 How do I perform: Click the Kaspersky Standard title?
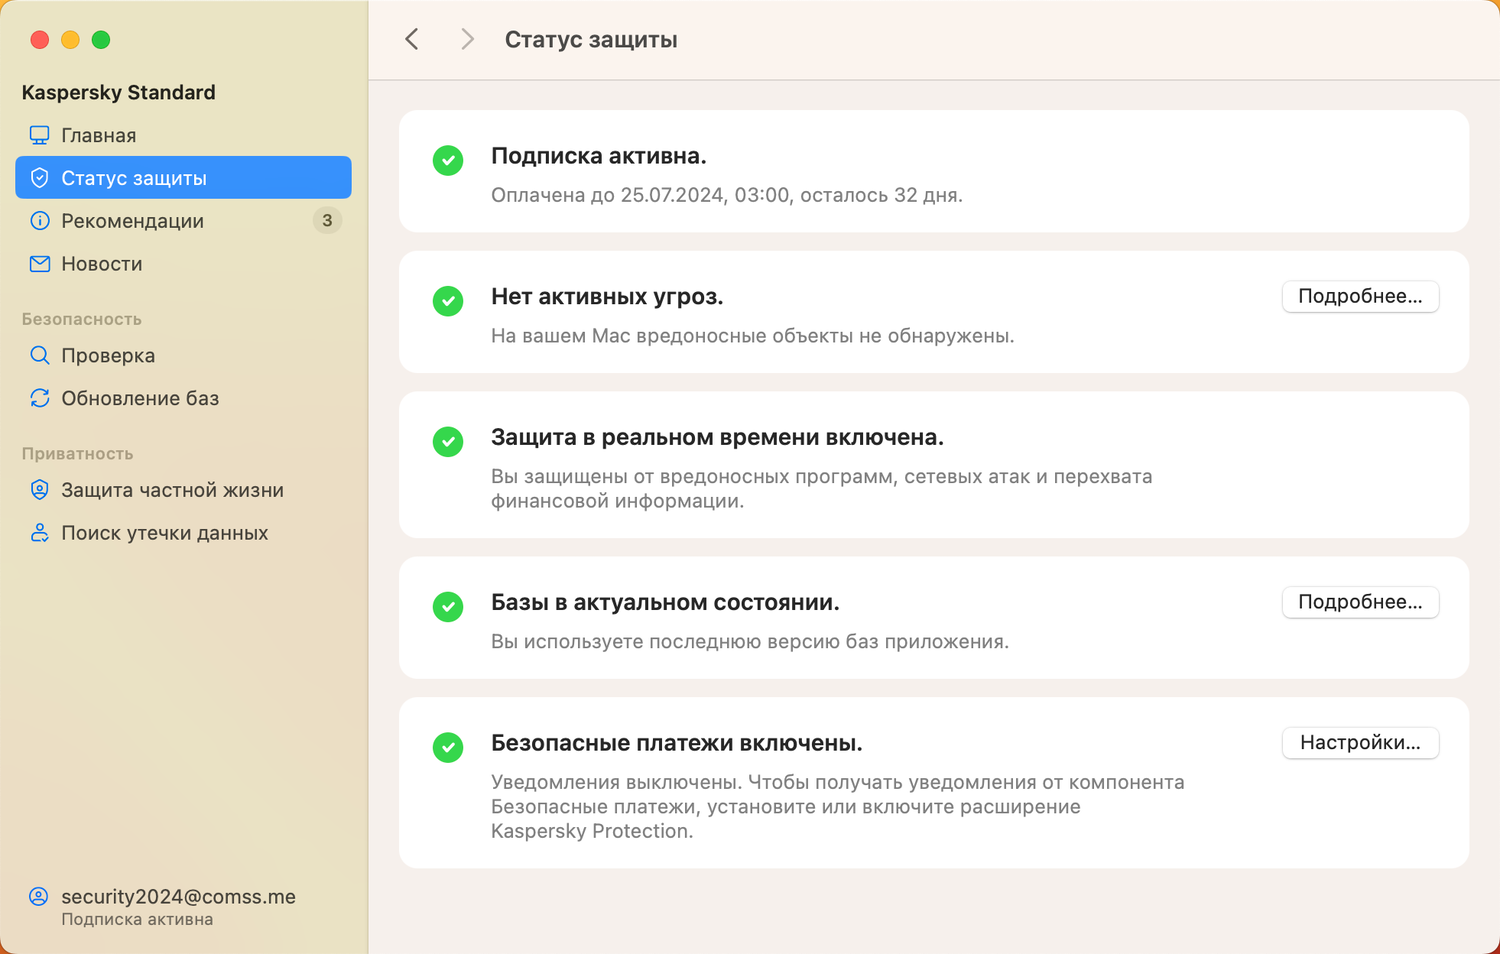(119, 92)
